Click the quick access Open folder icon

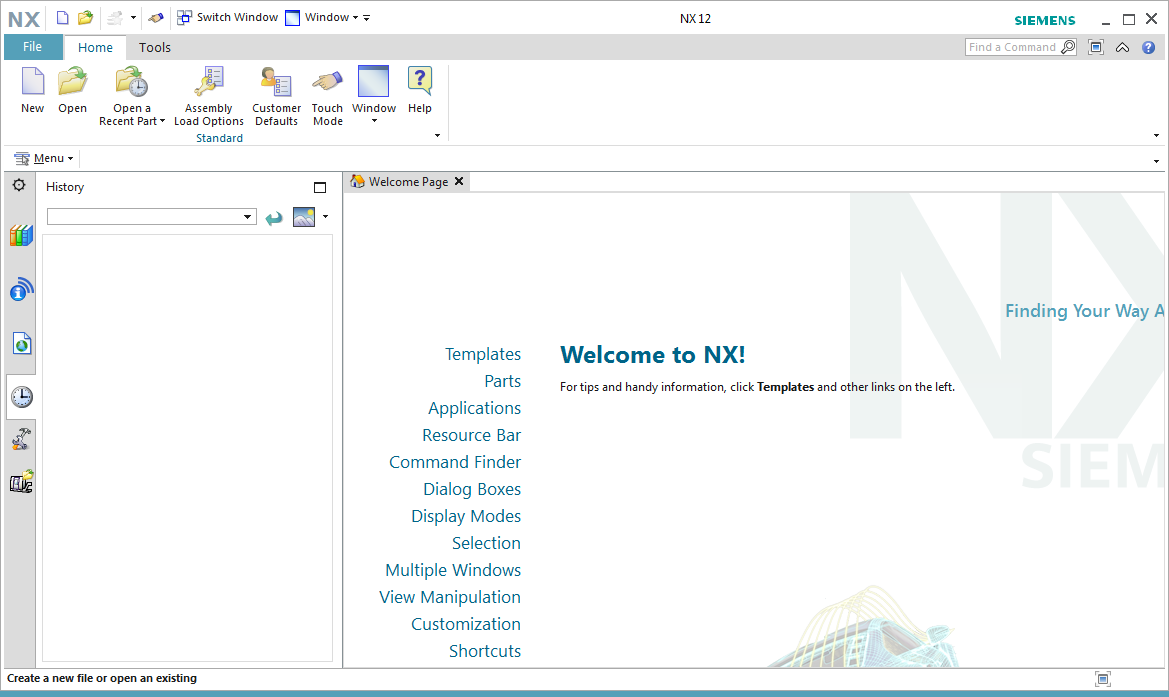click(x=86, y=18)
